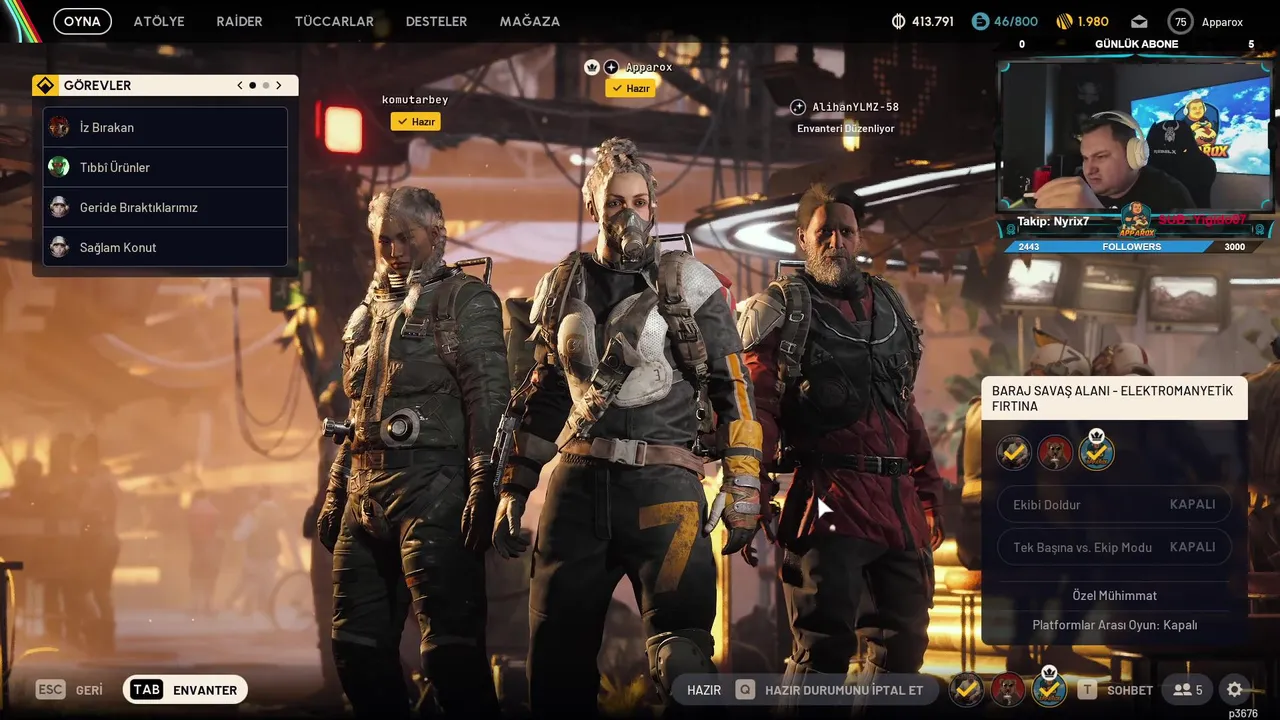
Task: Click the Takip: Nyrix7 follower label
Action: click(1053, 221)
